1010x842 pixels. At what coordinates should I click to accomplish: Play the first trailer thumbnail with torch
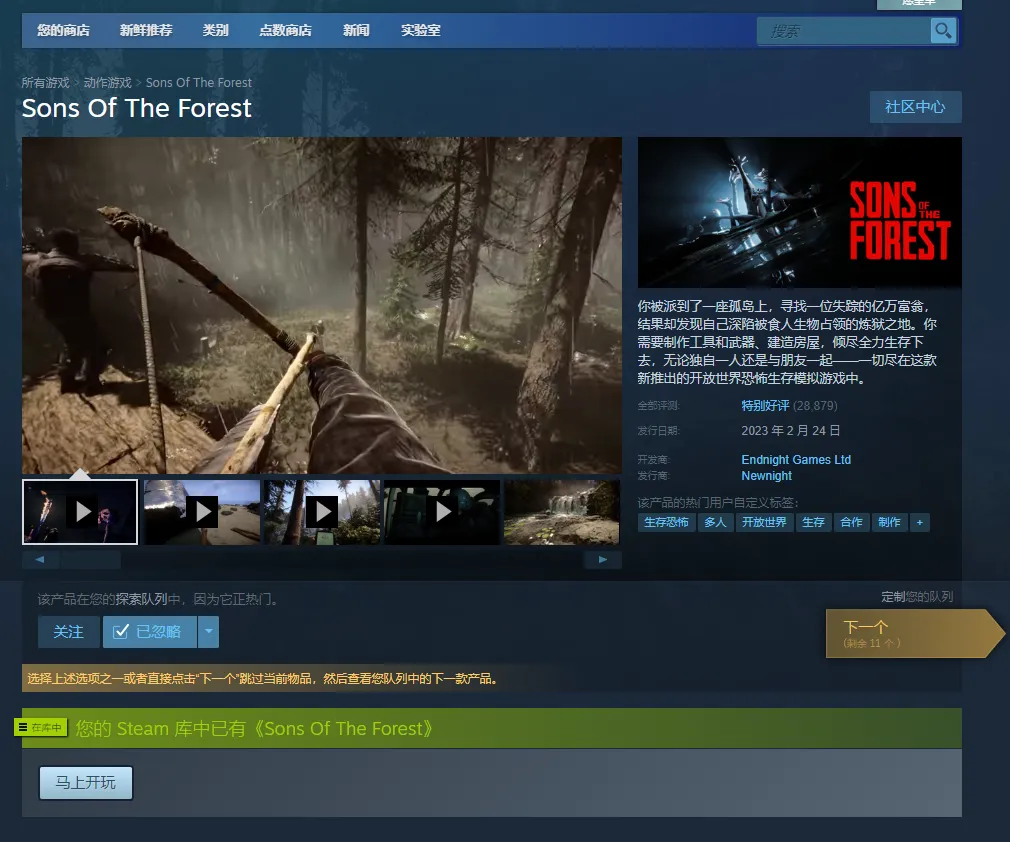pos(80,512)
